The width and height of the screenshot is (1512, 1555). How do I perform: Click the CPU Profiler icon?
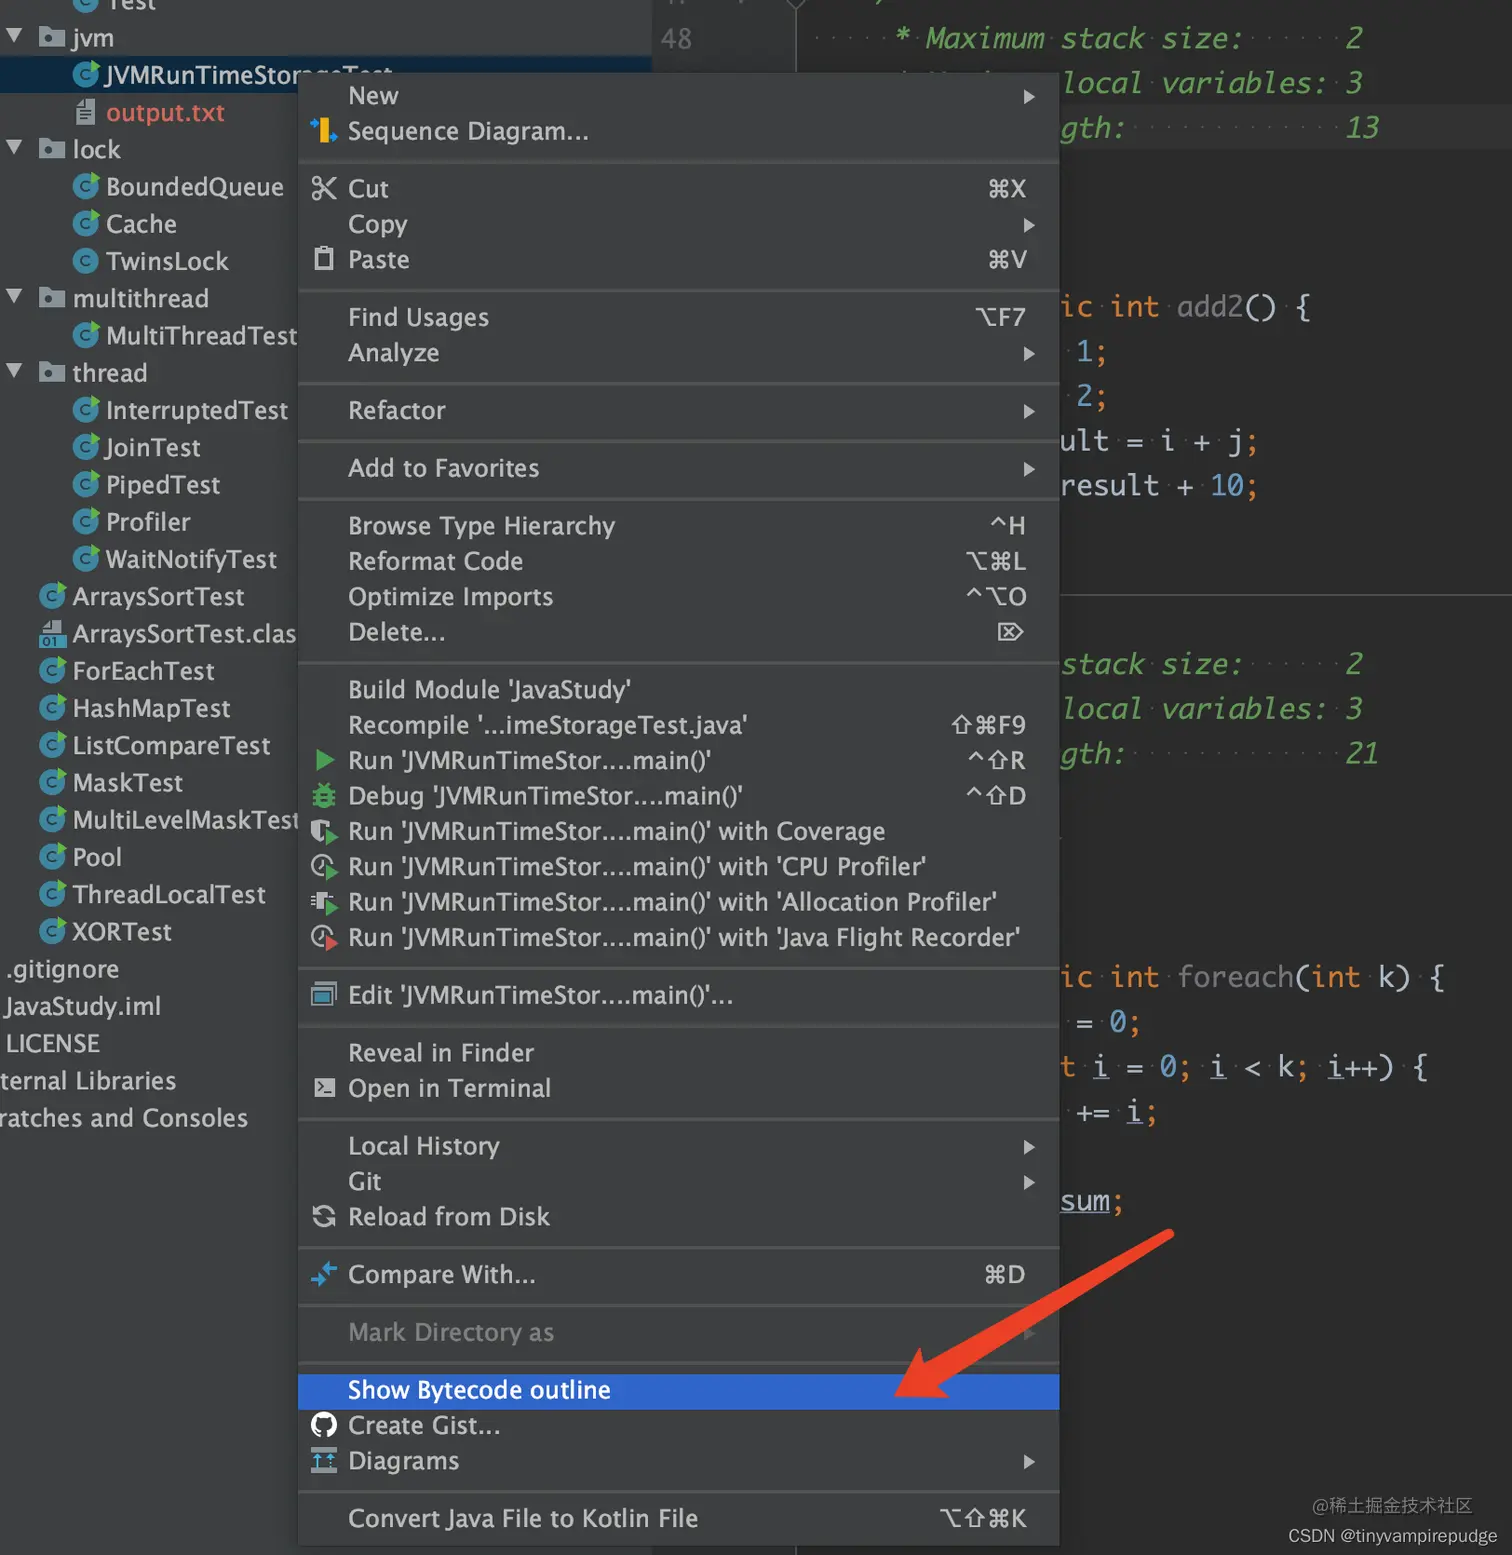(324, 866)
